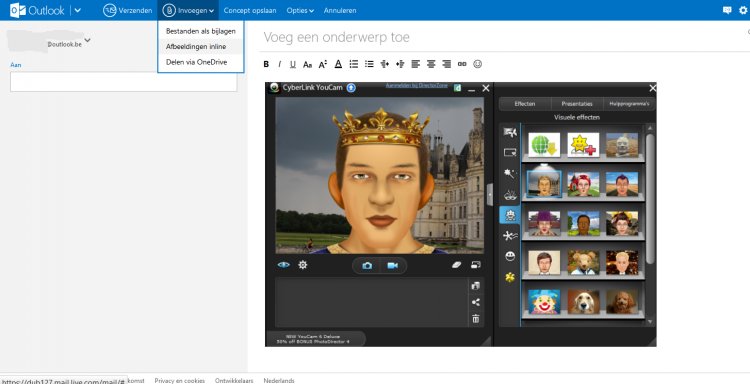Expand the Outlook app switcher arrow
Viewport: 750px width, 384px height.
click(x=78, y=10)
